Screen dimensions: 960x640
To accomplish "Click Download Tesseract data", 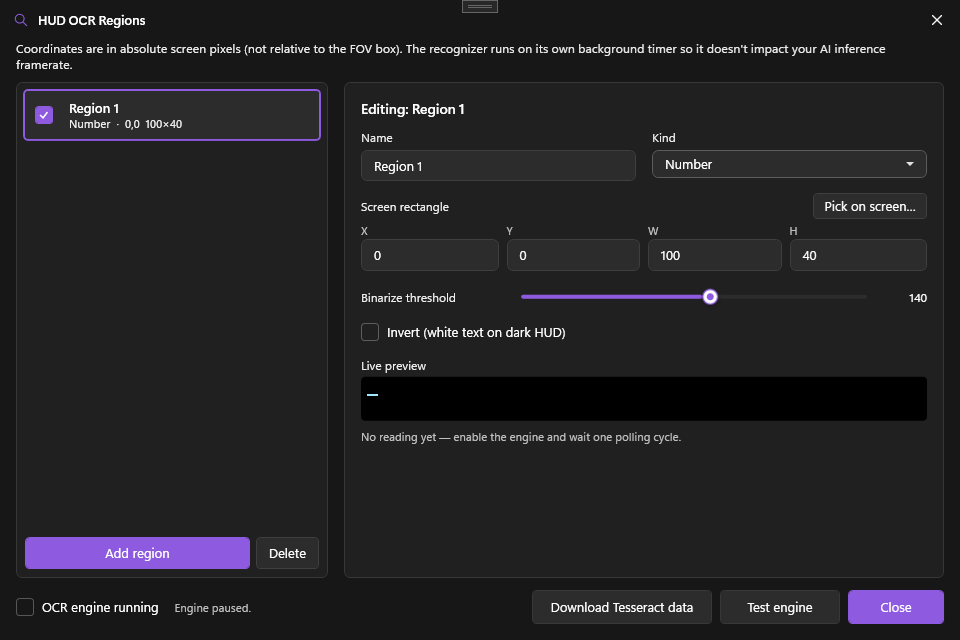I will [x=621, y=607].
